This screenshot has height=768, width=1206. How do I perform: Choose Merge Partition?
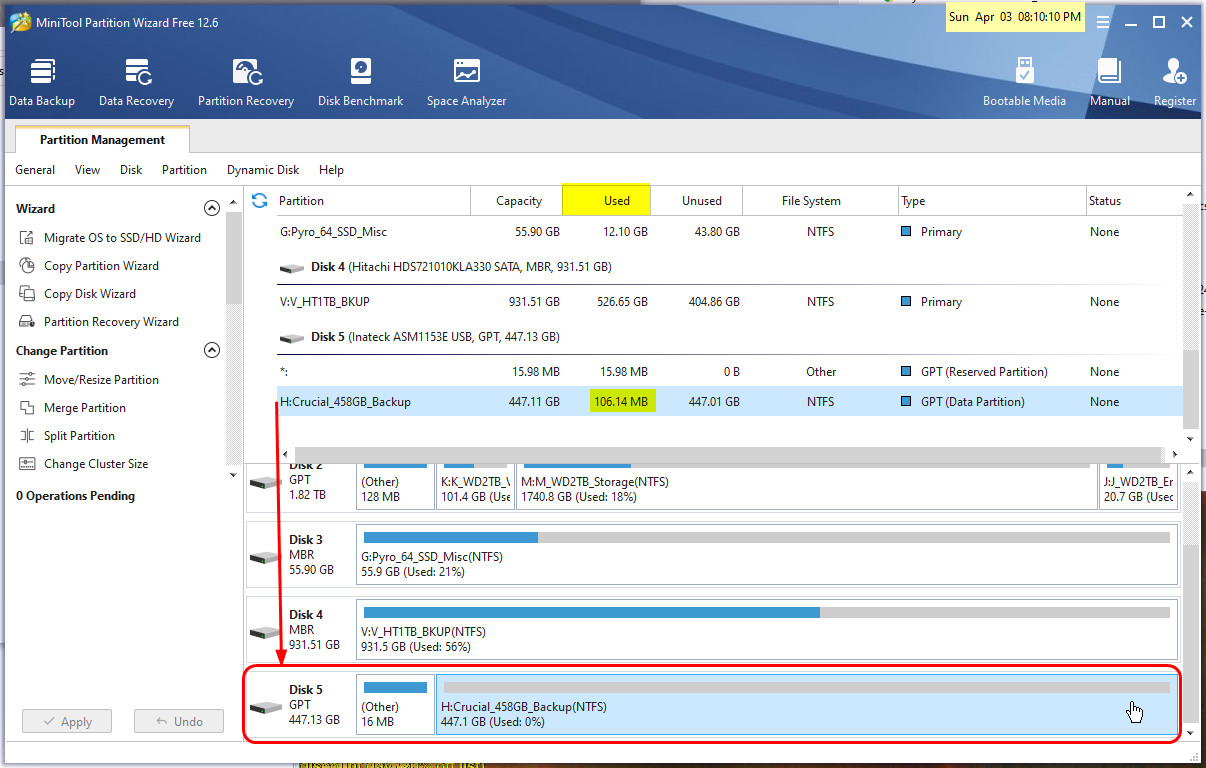85,408
